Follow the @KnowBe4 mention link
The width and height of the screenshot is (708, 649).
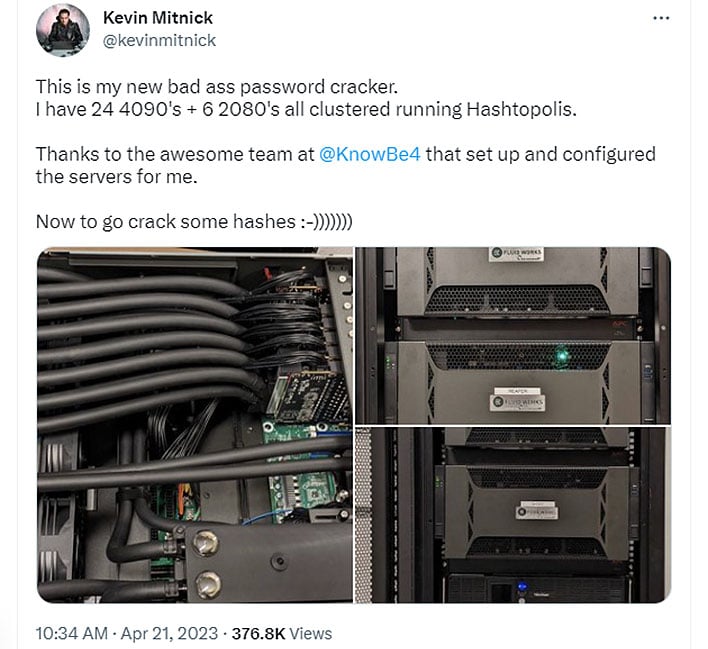[x=369, y=154]
